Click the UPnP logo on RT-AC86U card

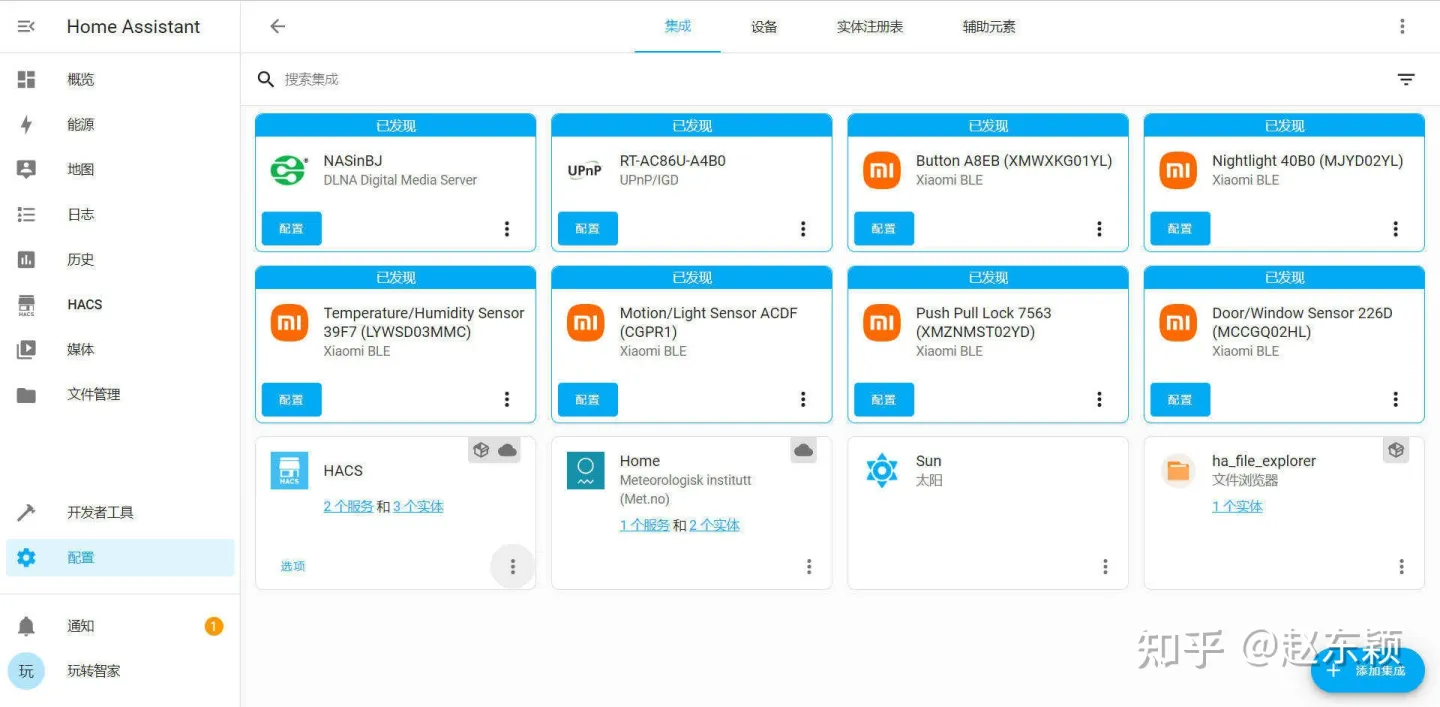point(585,170)
